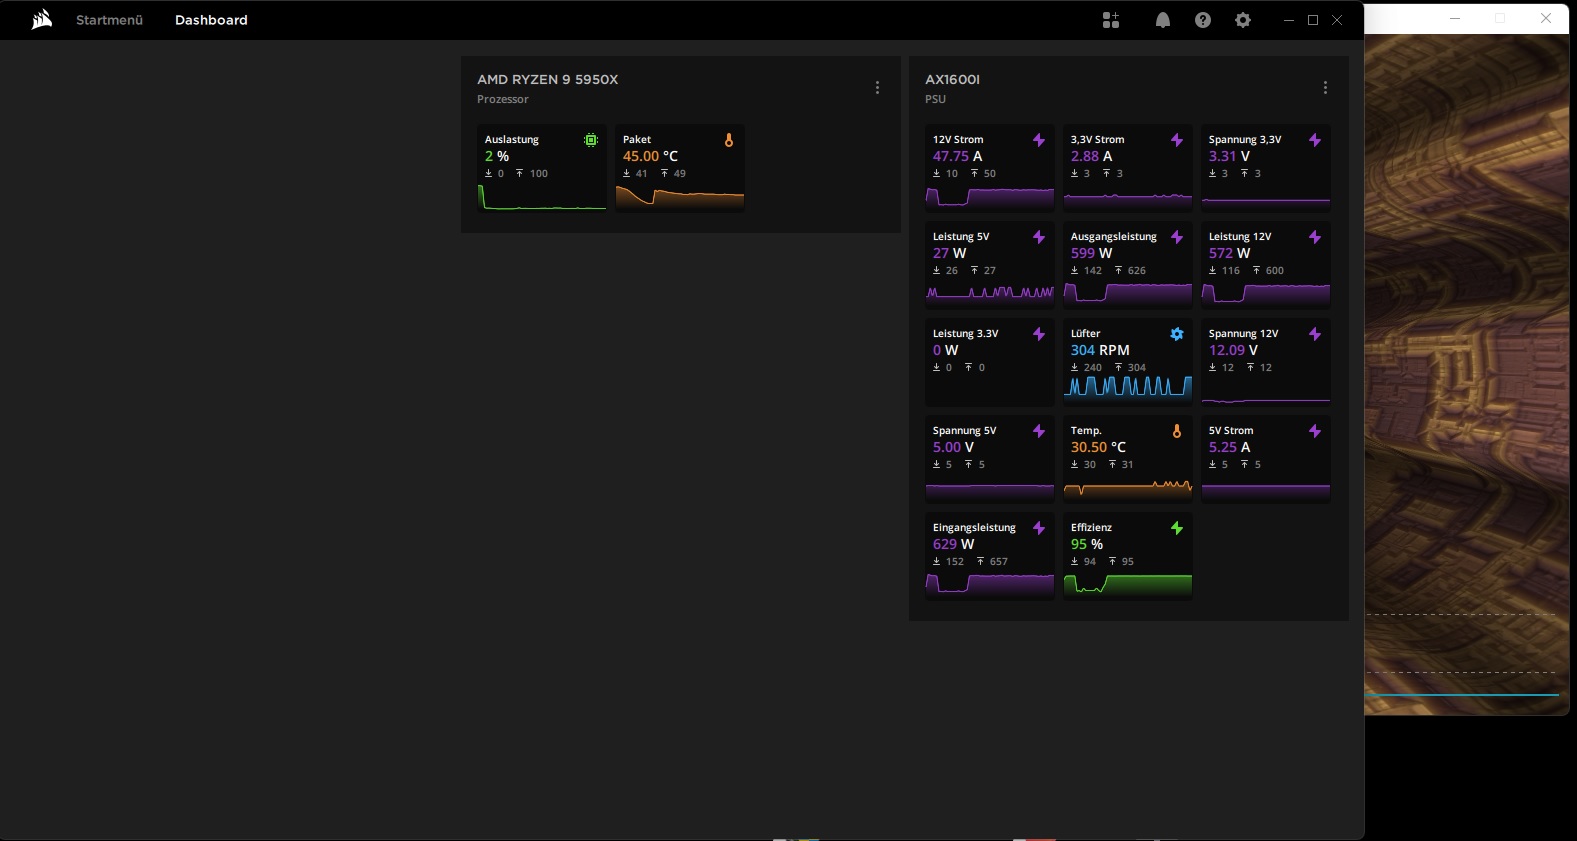Click lightning icon on Ausgangsleistung tile

coord(1177,237)
